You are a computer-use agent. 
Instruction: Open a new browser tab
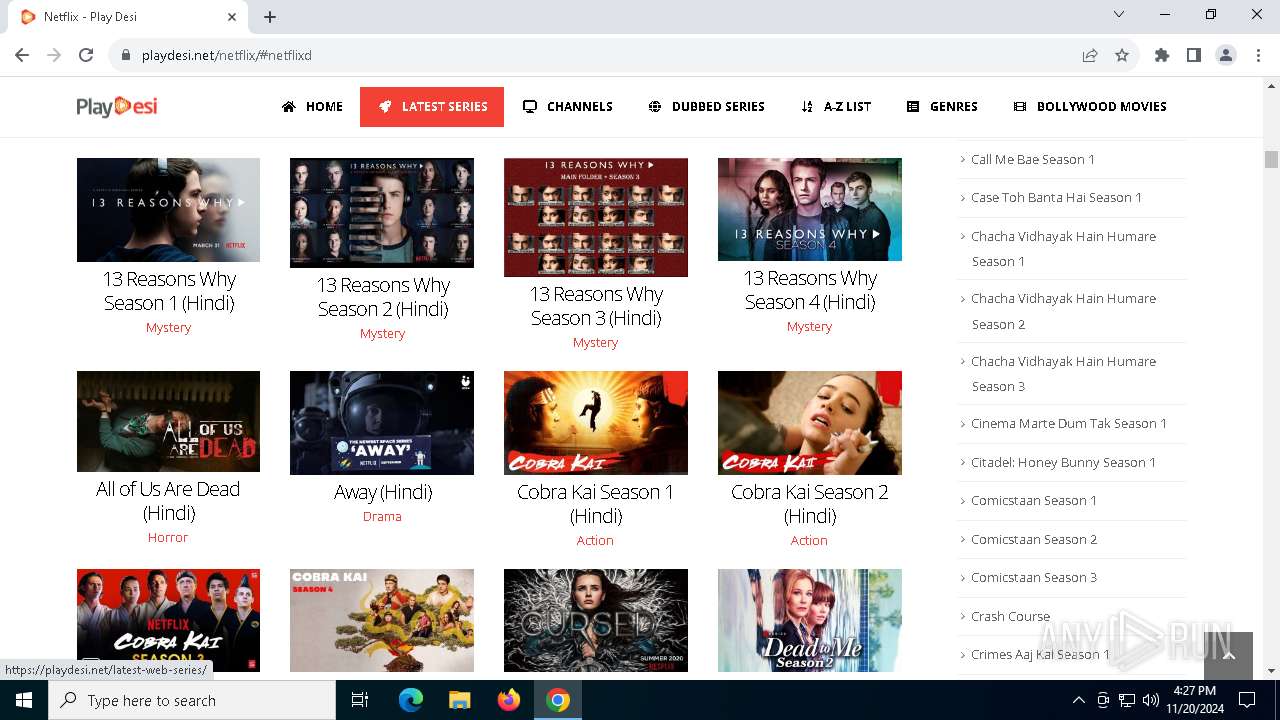click(270, 16)
